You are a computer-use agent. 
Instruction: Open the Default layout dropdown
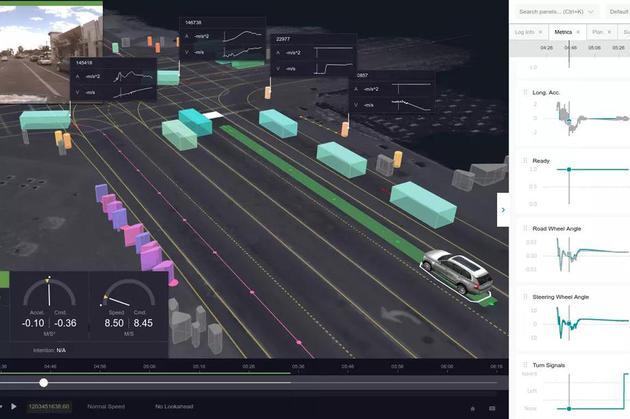click(618, 11)
